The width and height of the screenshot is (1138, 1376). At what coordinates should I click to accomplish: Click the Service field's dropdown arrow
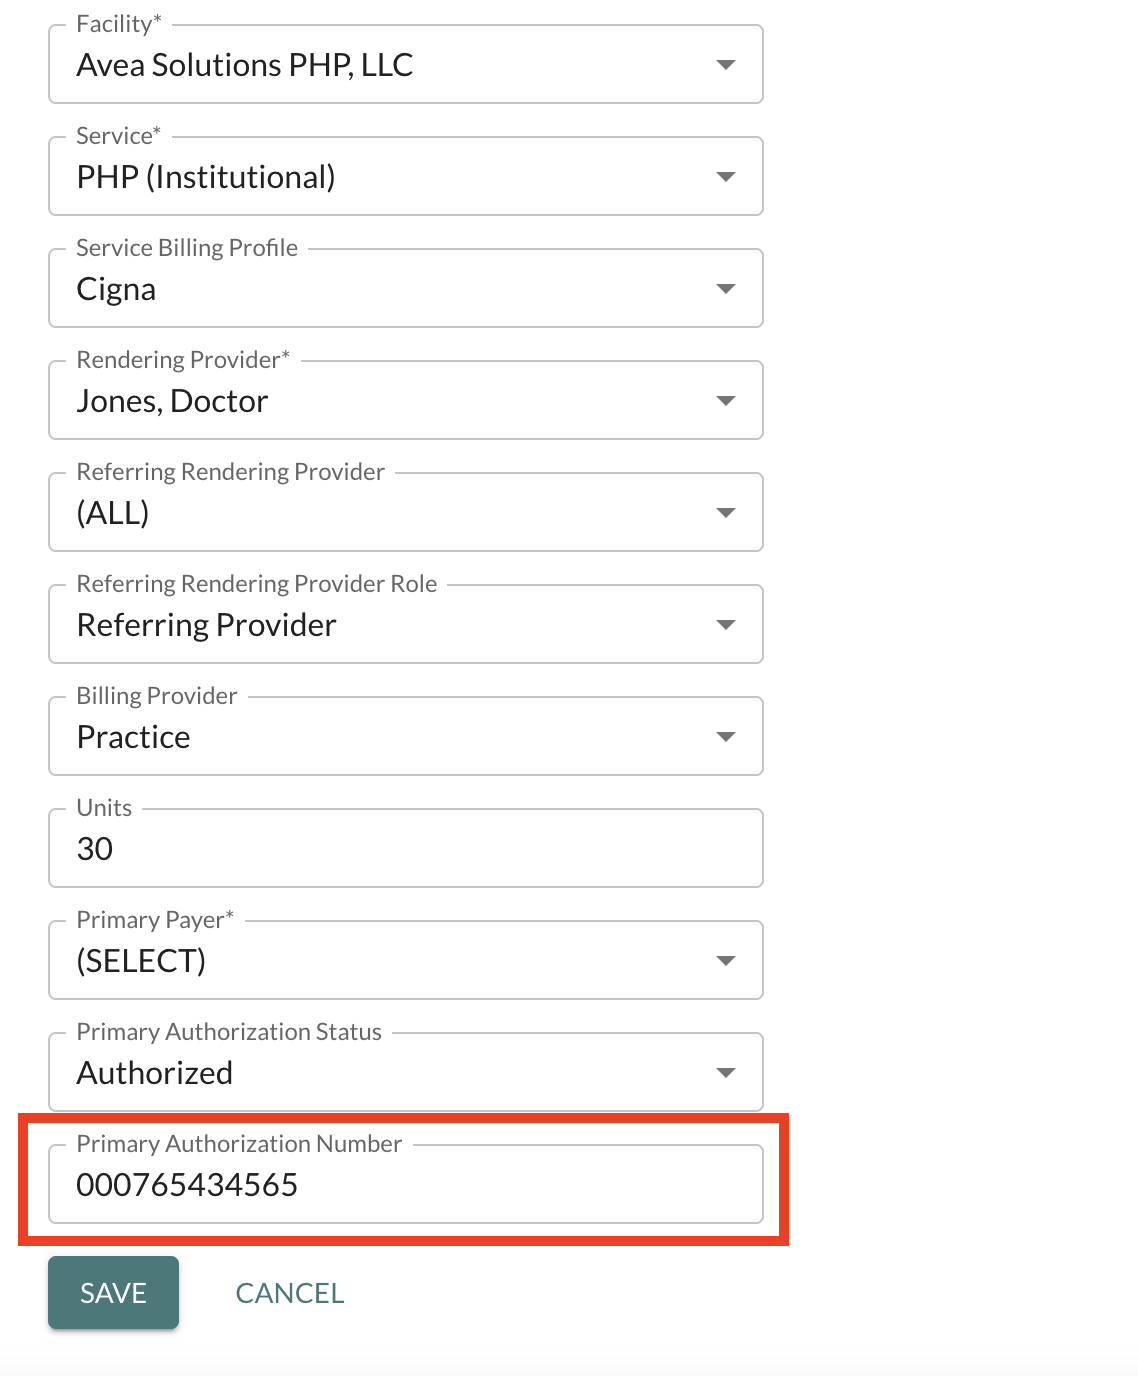tap(726, 177)
